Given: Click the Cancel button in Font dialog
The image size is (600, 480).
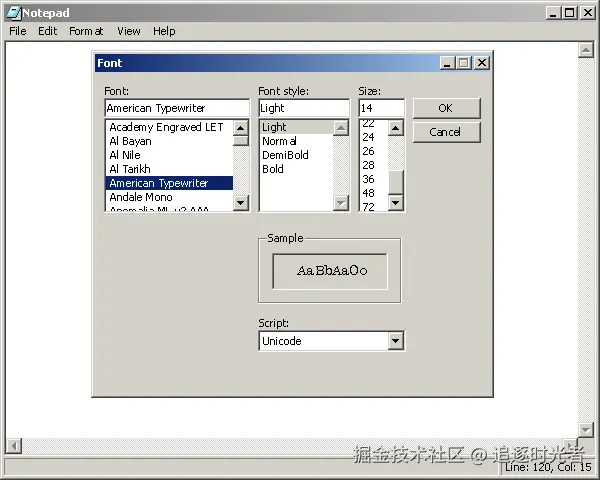Looking at the screenshot, I should click(x=446, y=132).
